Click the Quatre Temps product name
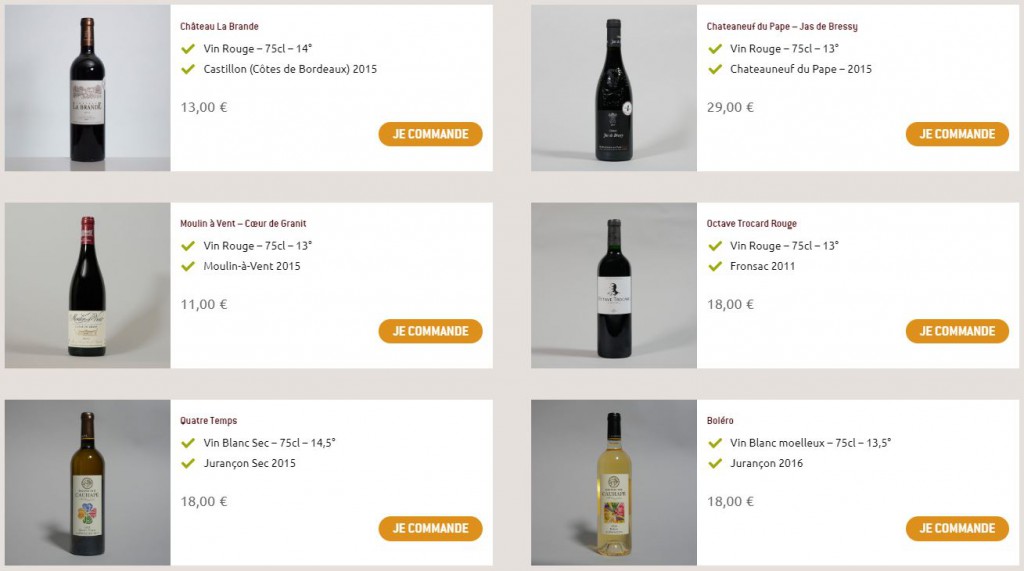This screenshot has height=571, width=1024. point(208,421)
